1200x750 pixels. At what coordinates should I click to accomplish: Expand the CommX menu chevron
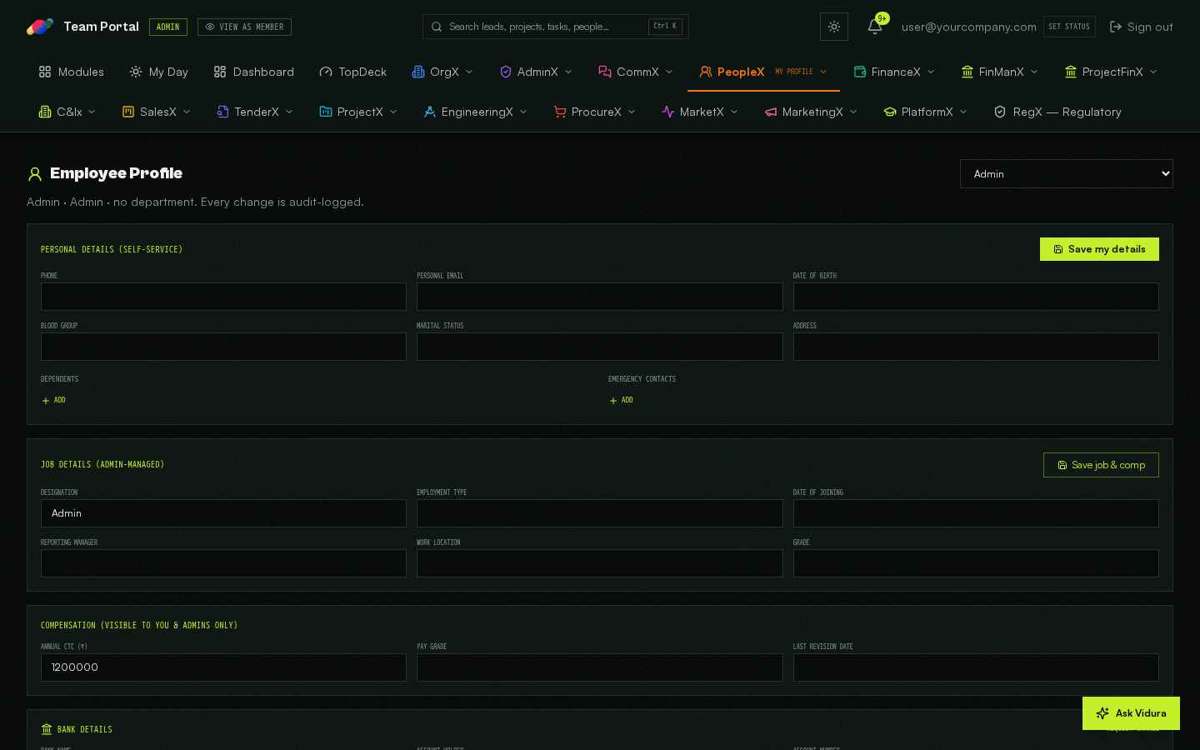(x=670, y=72)
